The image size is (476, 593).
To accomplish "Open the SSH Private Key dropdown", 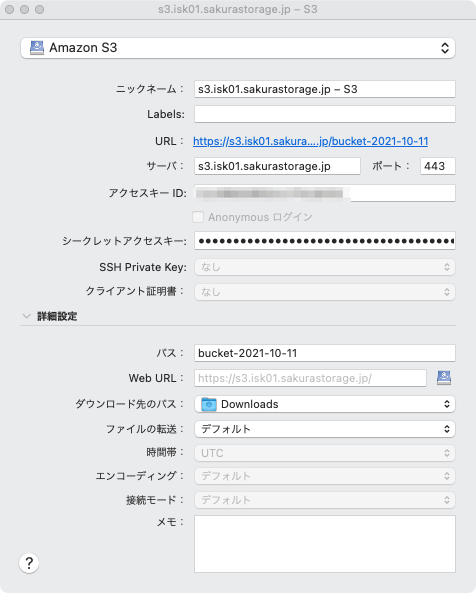I will (x=325, y=267).
